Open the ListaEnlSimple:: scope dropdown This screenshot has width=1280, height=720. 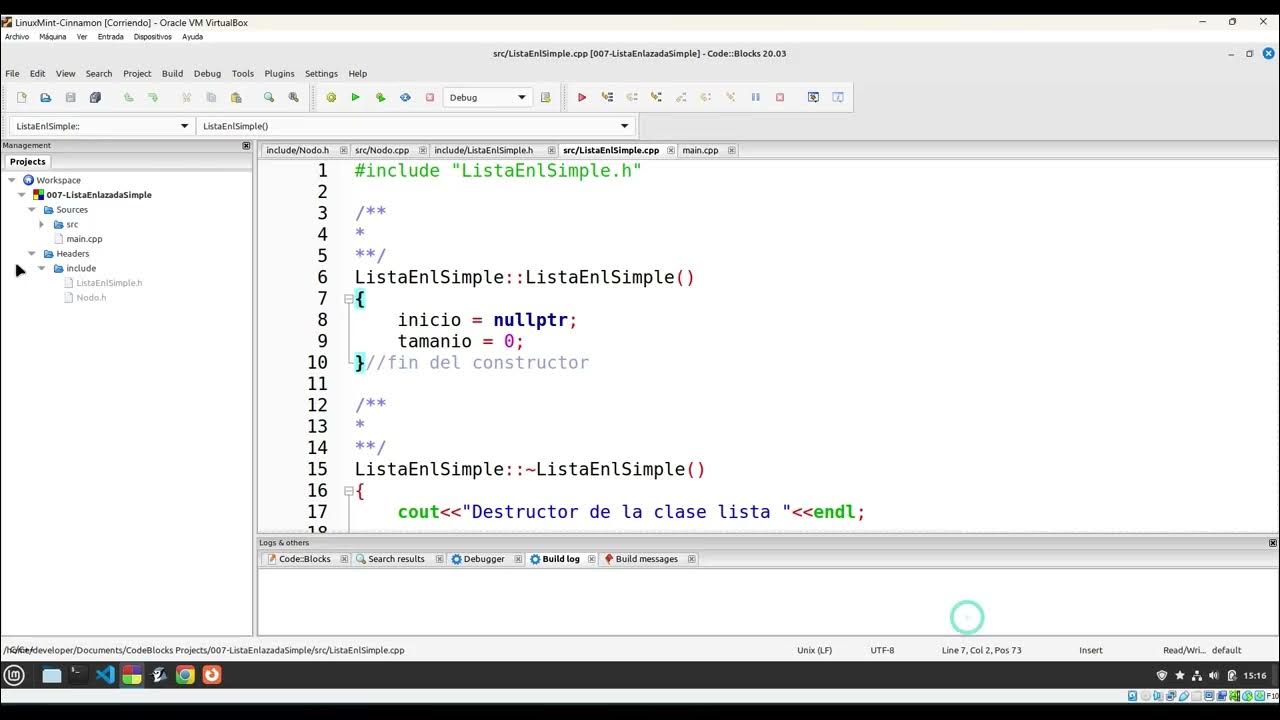[x=101, y=126]
